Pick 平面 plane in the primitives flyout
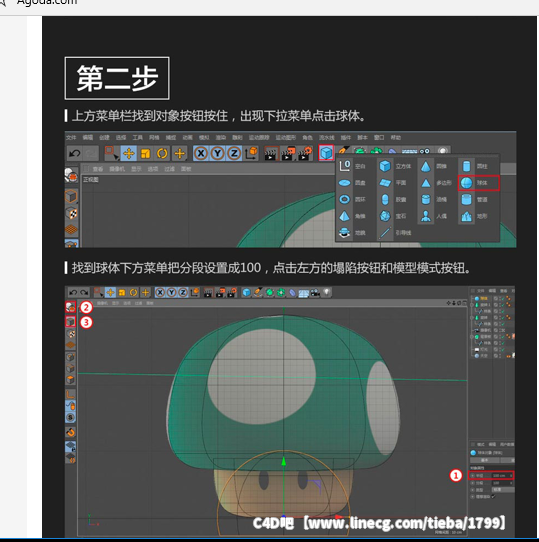The height and width of the screenshot is (542, 539). pyautogui.click(x=393, y=183)
